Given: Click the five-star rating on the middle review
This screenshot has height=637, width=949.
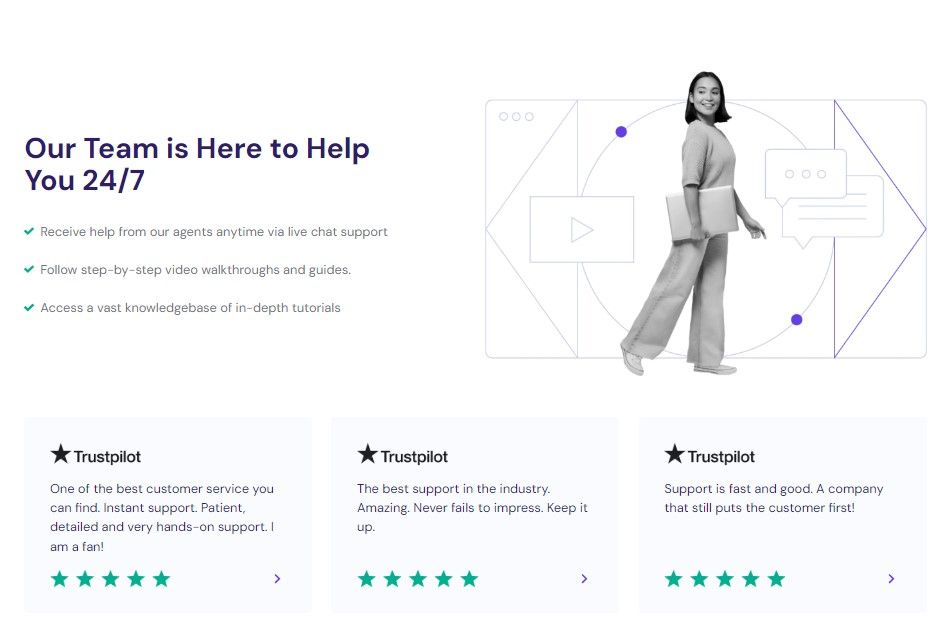Looking at the screenshot, I should coord(418,578).
